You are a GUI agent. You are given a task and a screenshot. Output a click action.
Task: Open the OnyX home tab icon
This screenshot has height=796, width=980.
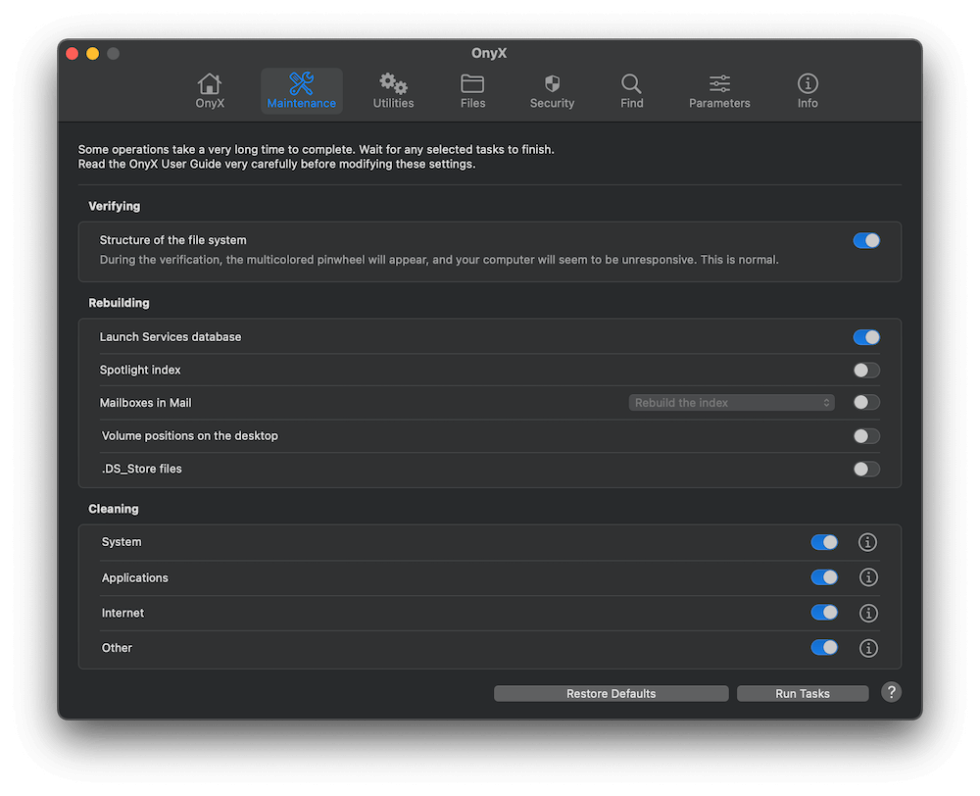point(209,90)
